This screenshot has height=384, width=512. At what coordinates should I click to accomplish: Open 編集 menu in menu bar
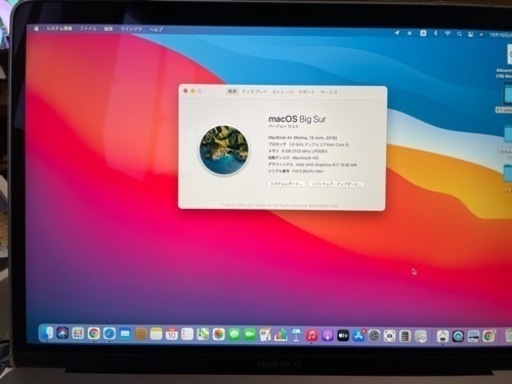[x=108, y=29]
